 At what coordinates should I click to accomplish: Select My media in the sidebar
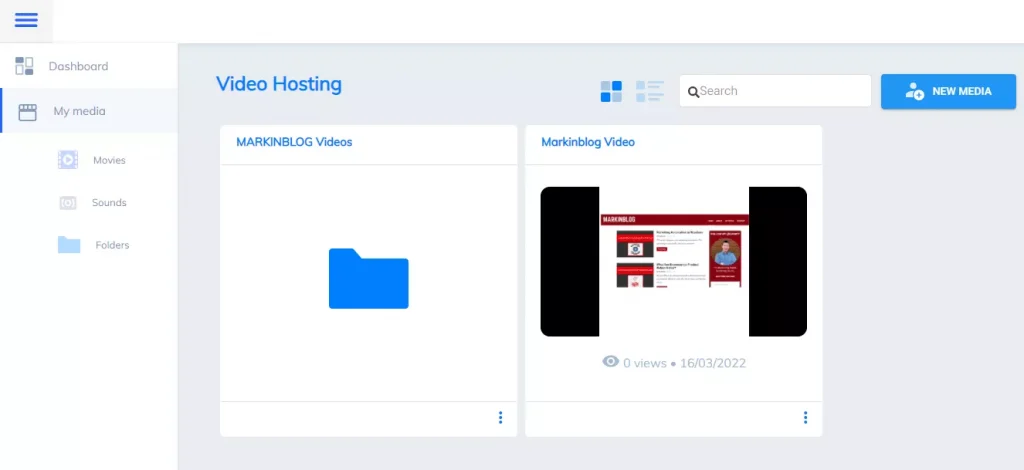79,112
